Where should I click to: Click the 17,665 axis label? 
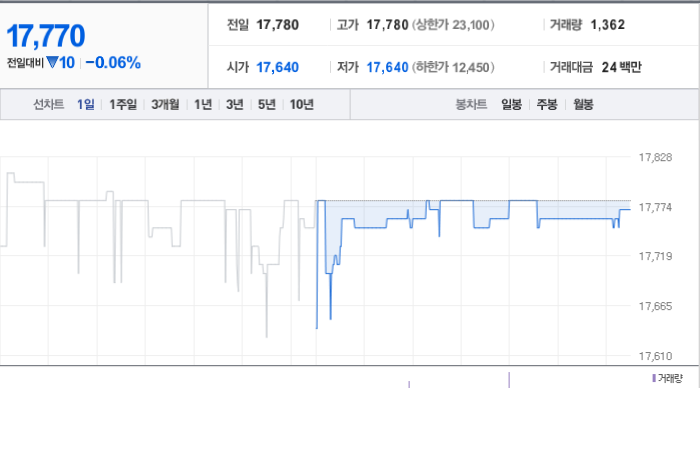click(655, 306)
